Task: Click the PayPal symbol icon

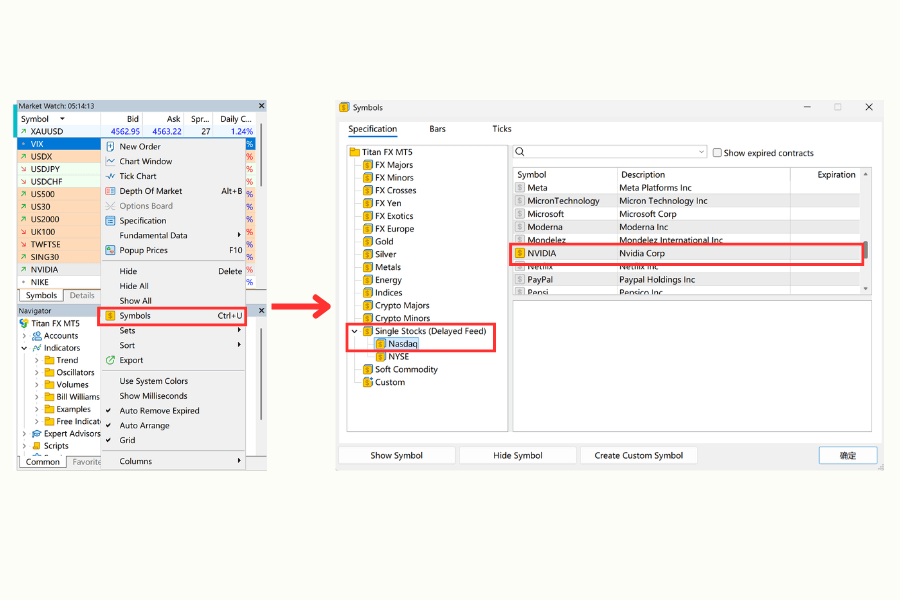Action: click(520, 280)
